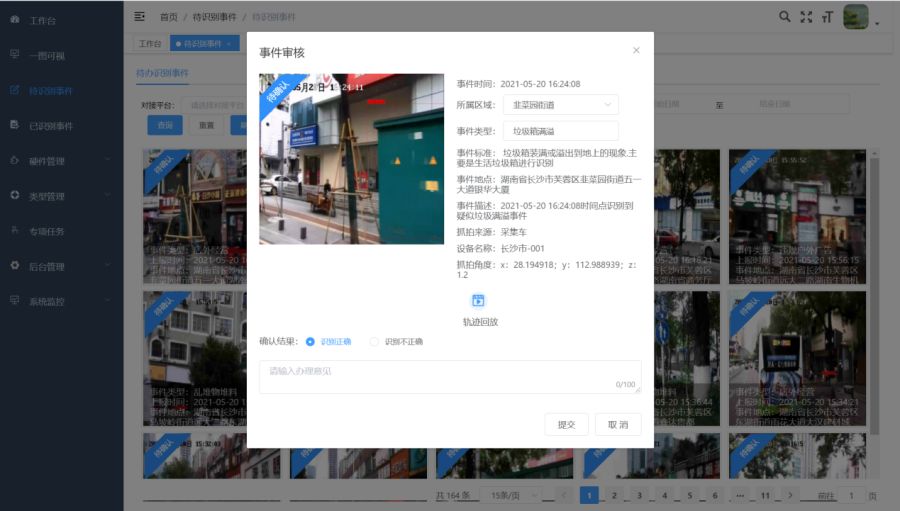Collapse the sidebar with hamburger icon
The width and height of the screenshot is (900, 511).
[x=139, y=16]
